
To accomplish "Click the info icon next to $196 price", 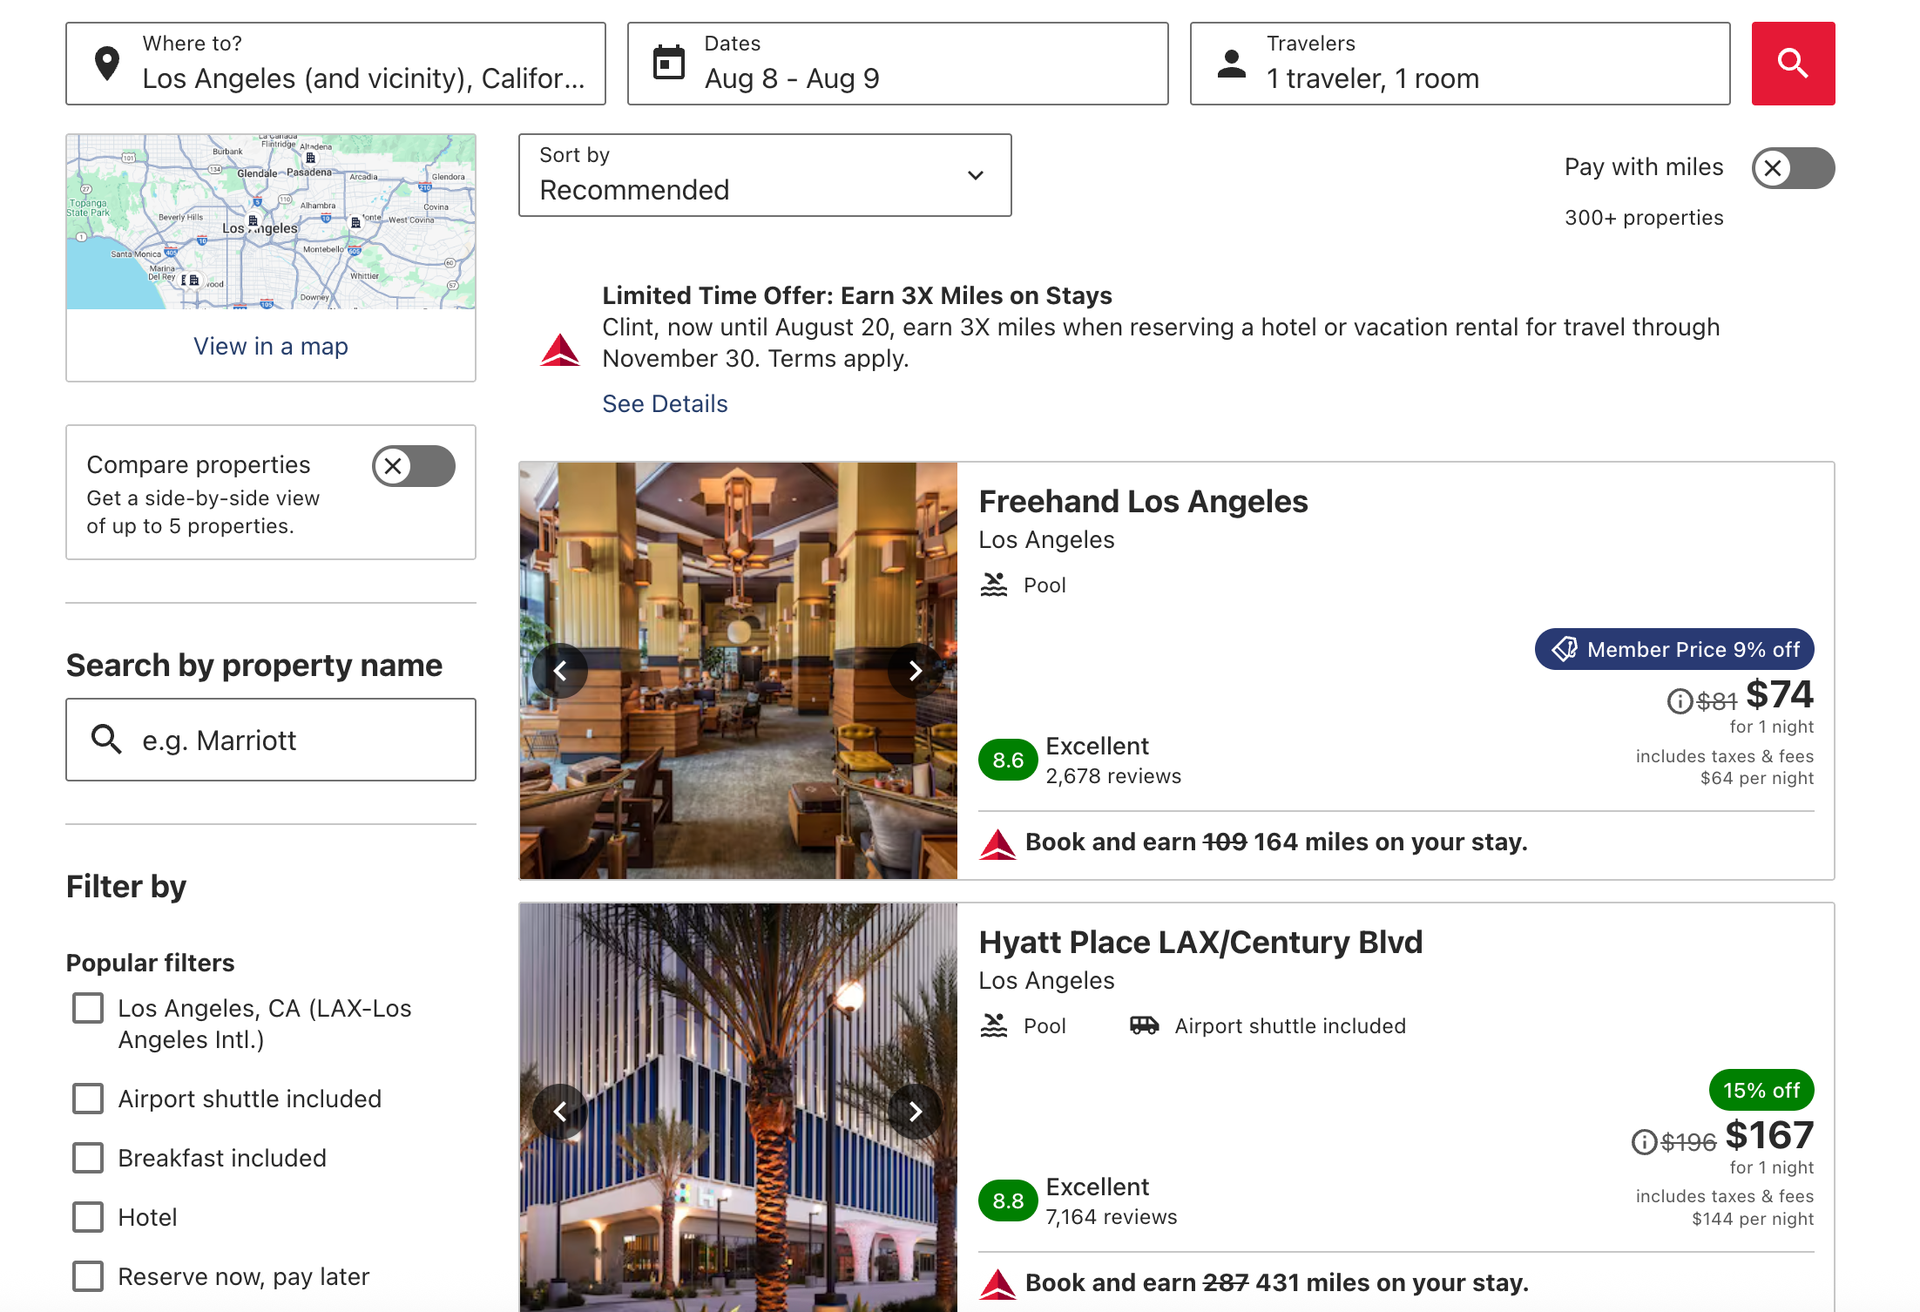I will click(x=1644, y=1141).
